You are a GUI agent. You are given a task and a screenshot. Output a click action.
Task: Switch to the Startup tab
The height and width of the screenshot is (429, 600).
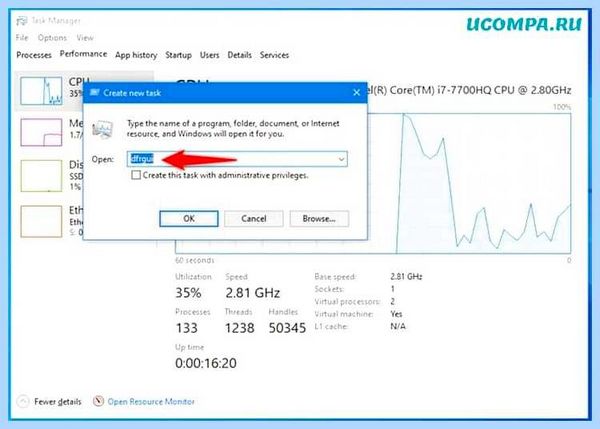point(178,55)
